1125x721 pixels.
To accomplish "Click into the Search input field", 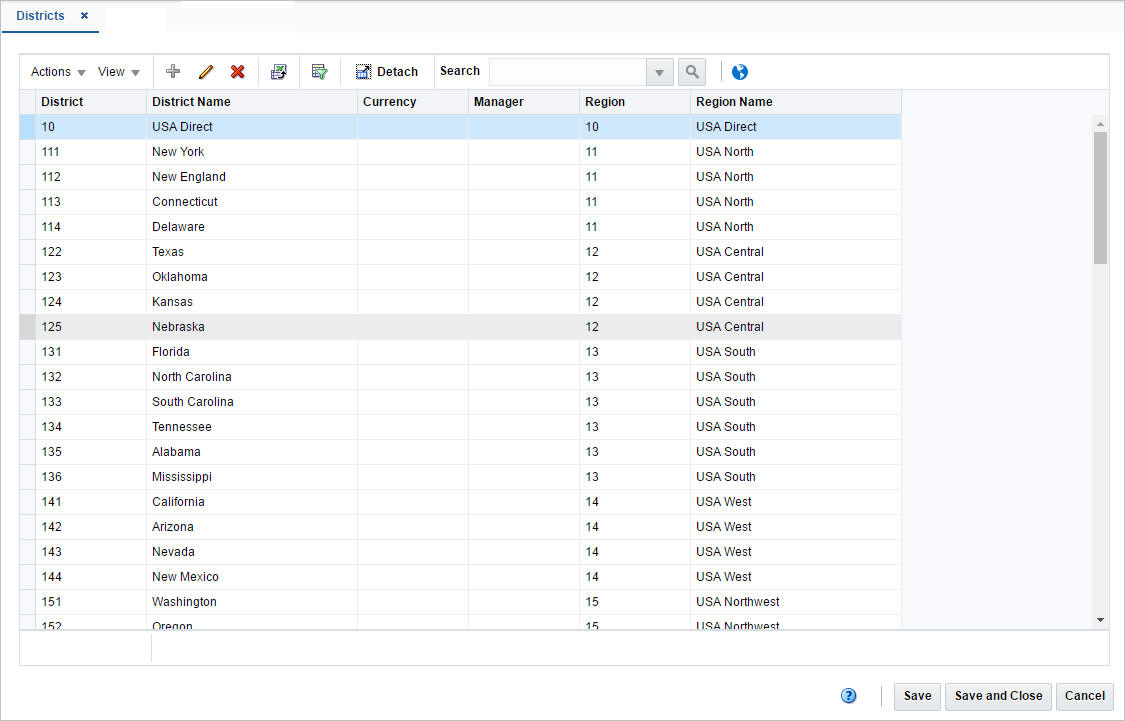I will (568, 72).
